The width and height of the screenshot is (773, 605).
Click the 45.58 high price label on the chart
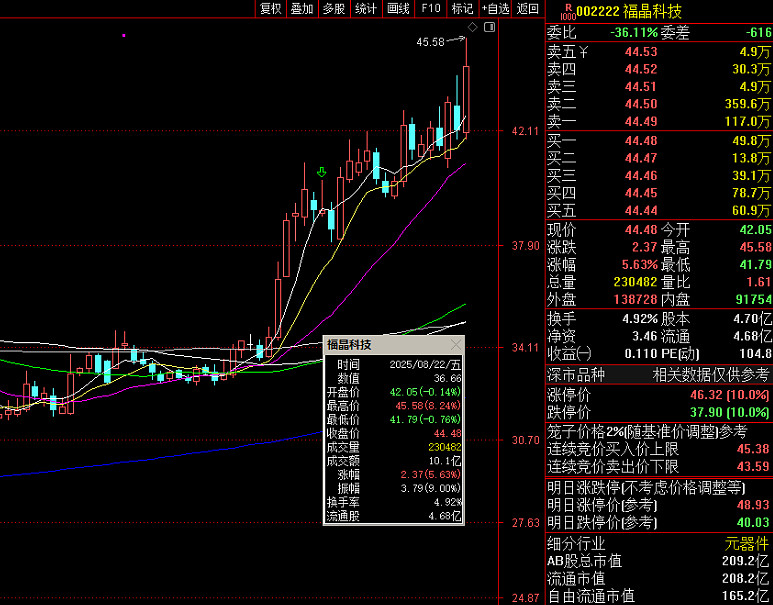(430, 42)
